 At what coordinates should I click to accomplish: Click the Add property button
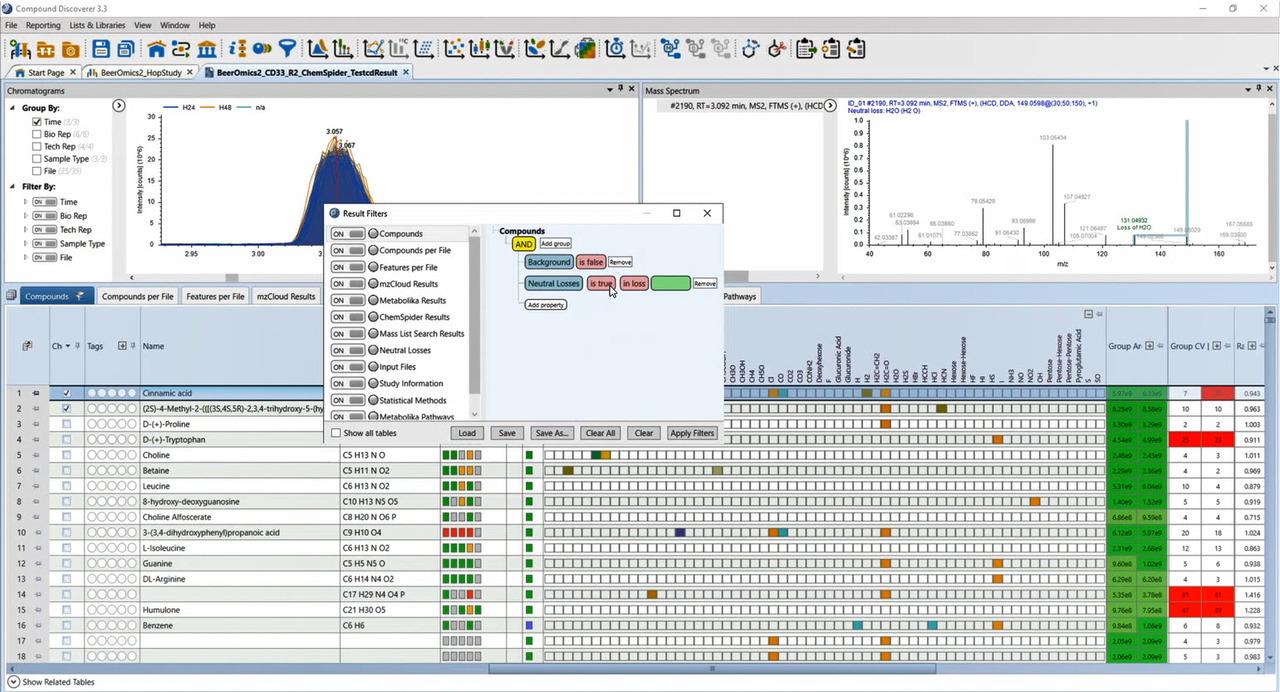point(545,305)
